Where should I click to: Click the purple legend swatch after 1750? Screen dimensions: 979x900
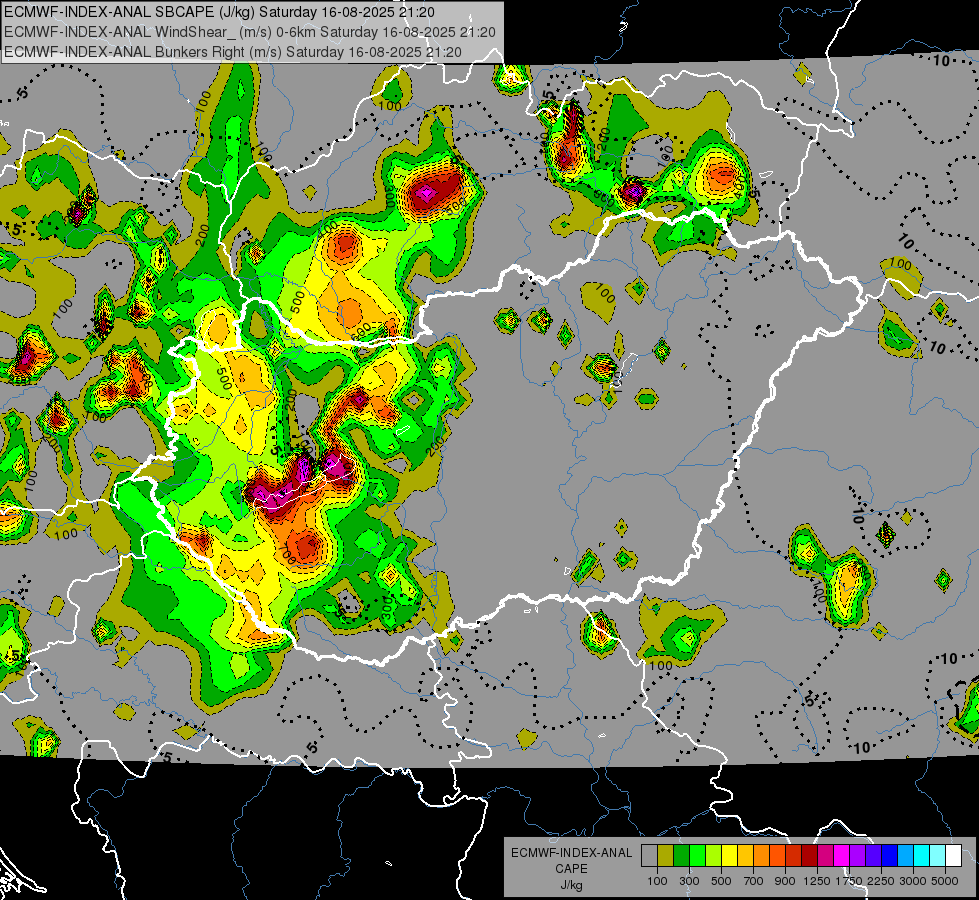click(x=858, y=856)
